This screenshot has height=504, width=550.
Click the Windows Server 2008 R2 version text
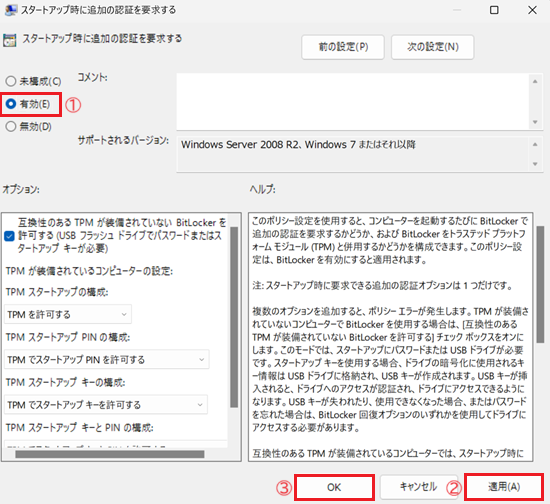299,145
